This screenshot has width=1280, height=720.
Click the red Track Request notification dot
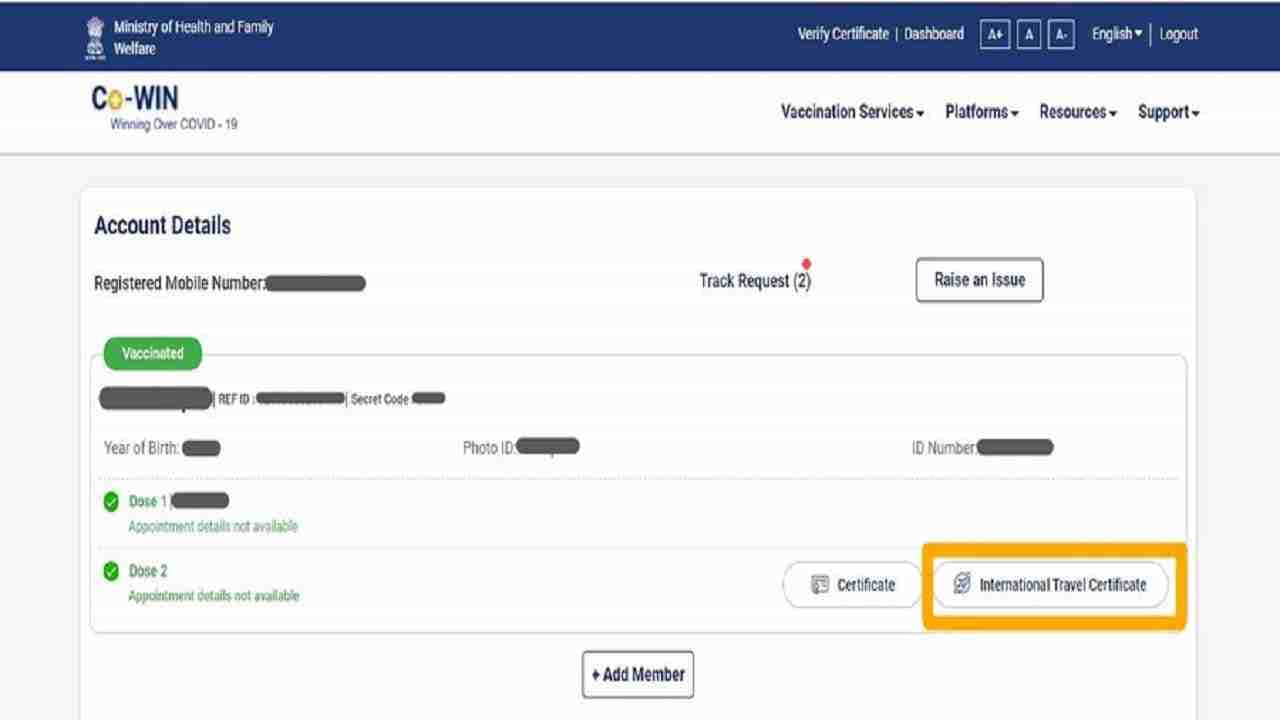tap(806, 265)
